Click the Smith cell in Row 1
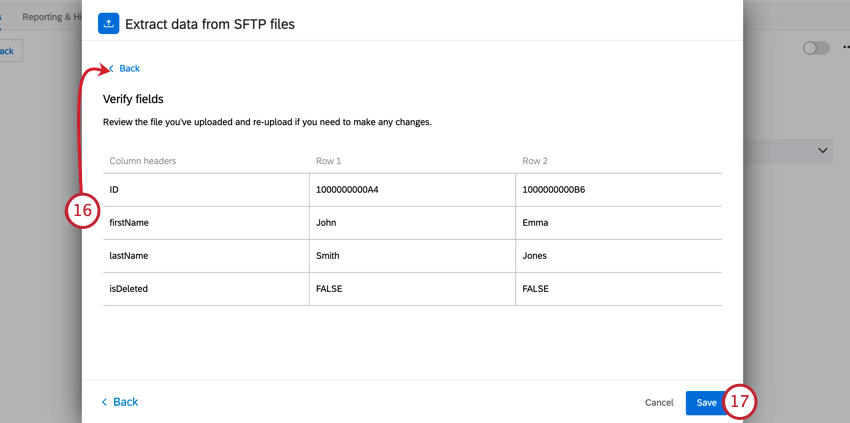 [x=412, y=256]
